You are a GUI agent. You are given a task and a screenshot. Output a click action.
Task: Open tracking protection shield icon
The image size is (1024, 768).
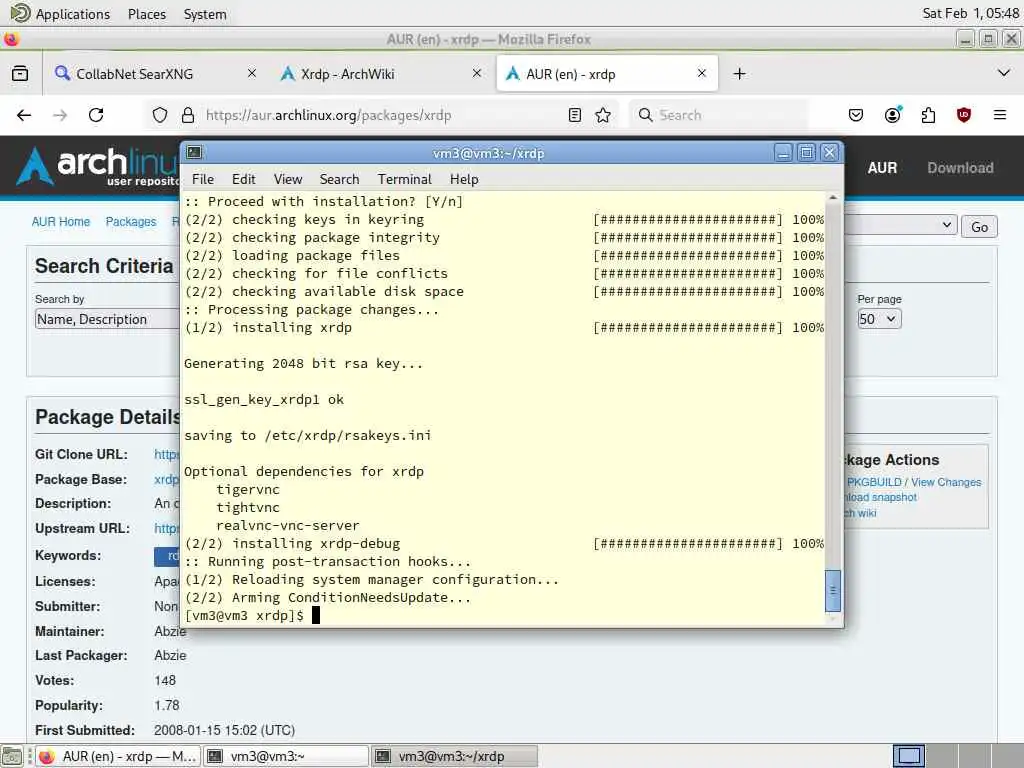[160, 116]
